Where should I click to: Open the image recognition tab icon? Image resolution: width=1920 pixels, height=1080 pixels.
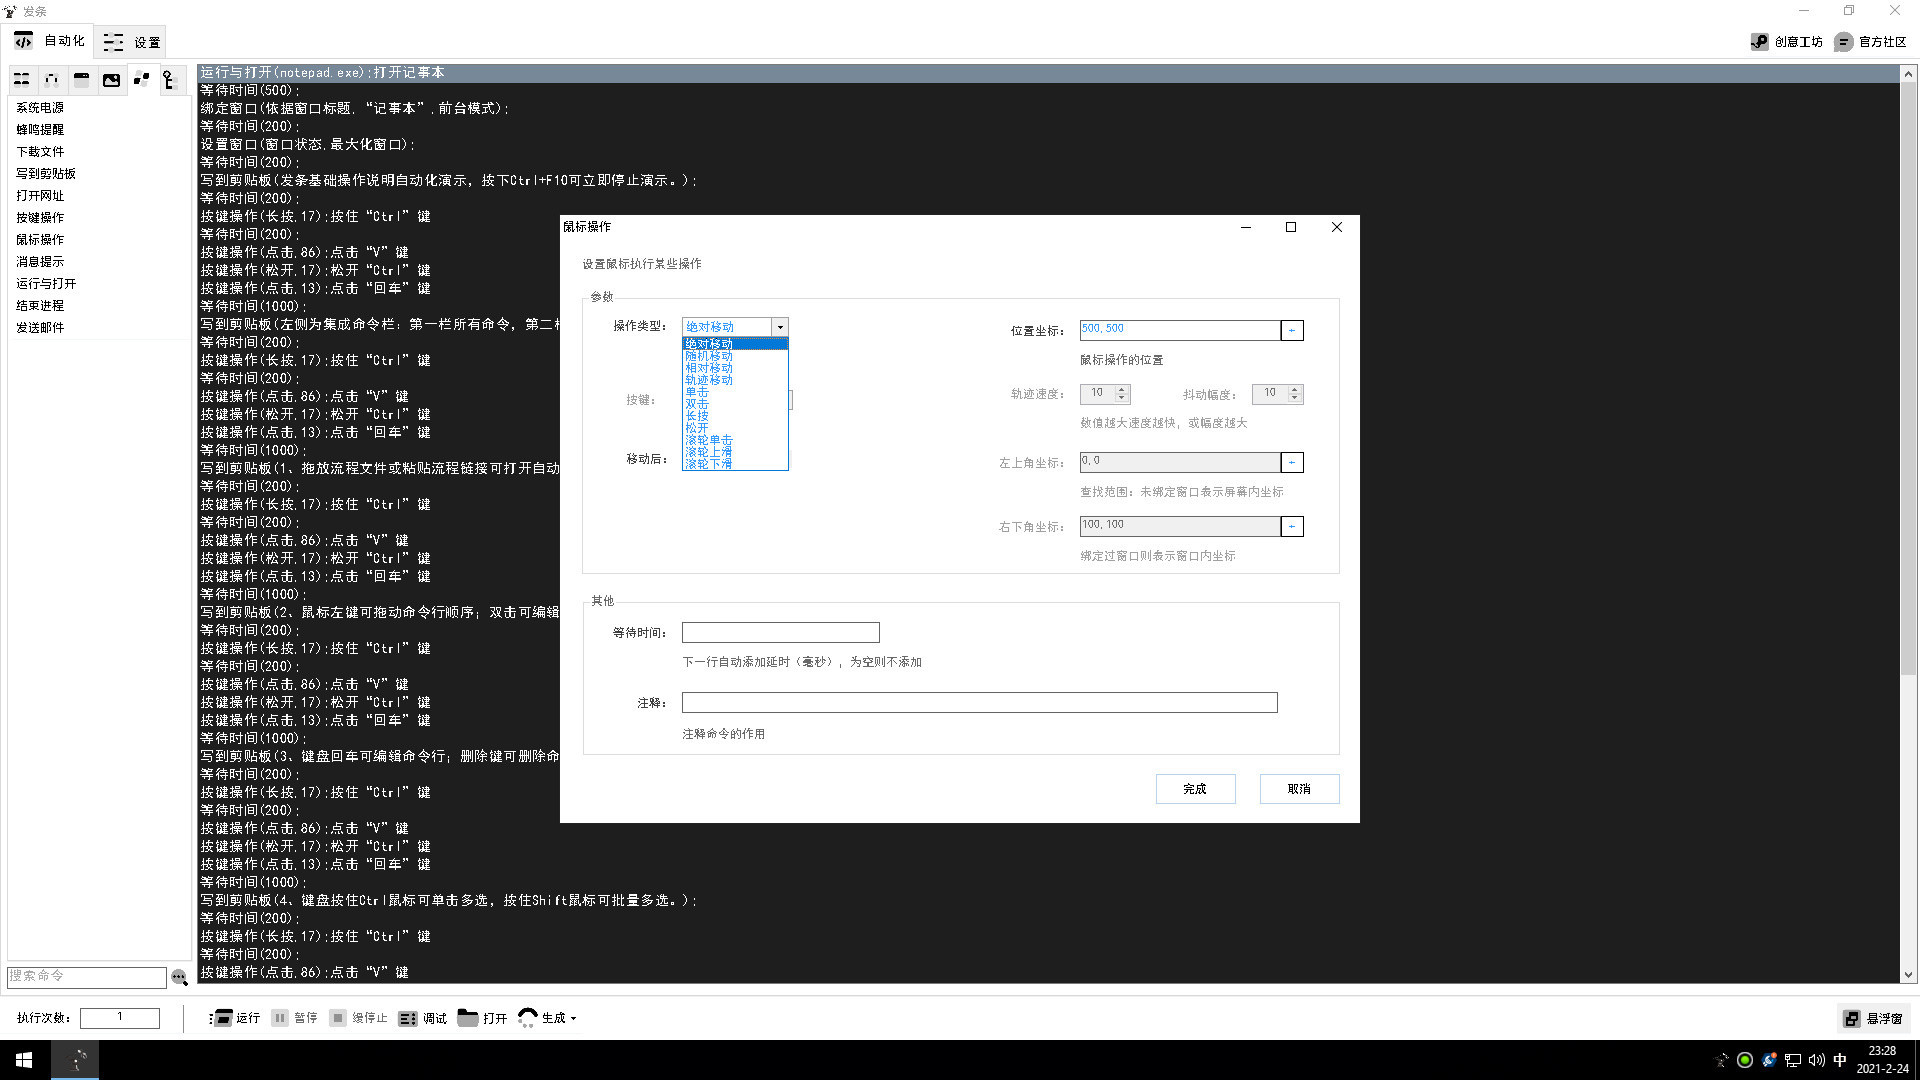click(x=111, y=80)
